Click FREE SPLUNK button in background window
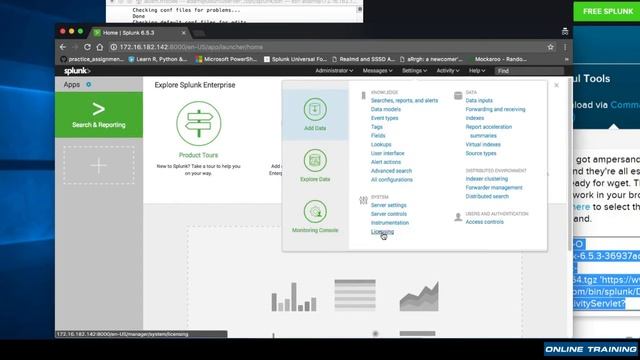The width and height of the screenshot is (640, 360). tap(607, 11)
